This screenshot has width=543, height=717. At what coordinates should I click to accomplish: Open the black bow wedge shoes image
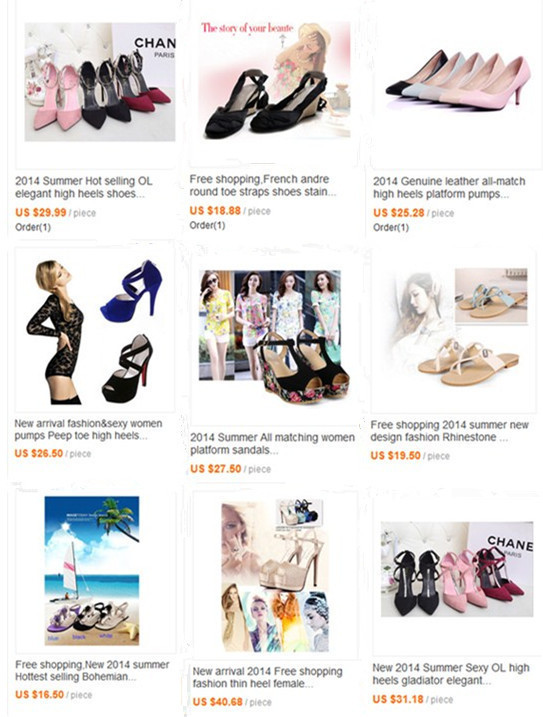(x=274, y=80)
